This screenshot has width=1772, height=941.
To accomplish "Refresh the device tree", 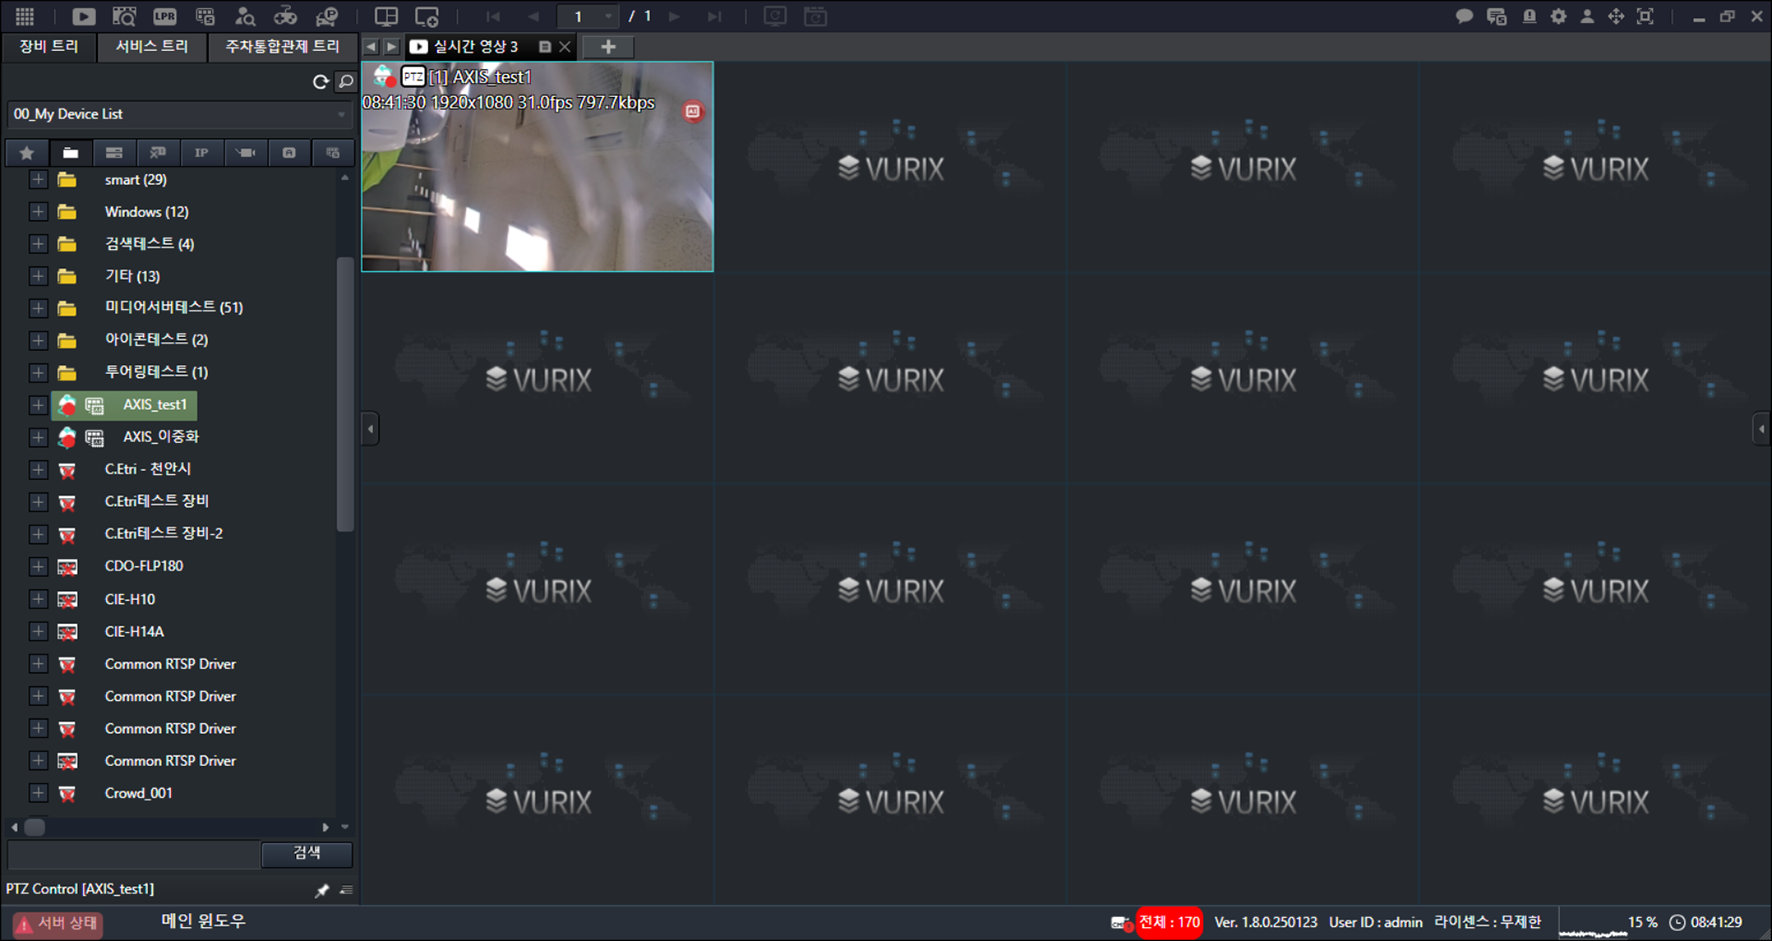I will click(x=321, y=82).
